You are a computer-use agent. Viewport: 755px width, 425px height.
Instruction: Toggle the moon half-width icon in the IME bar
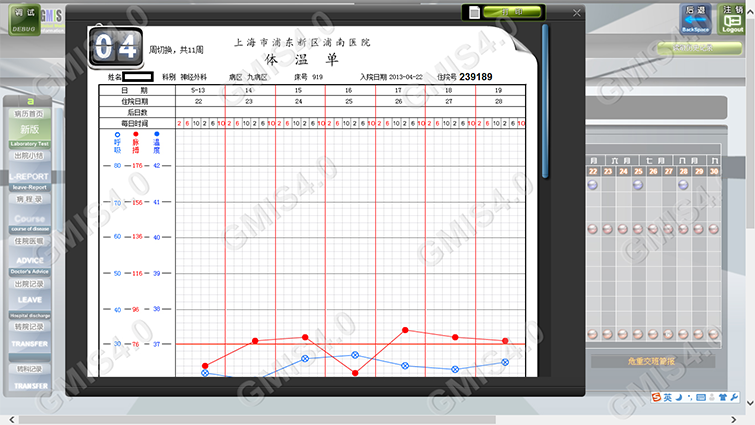[679, 397]
